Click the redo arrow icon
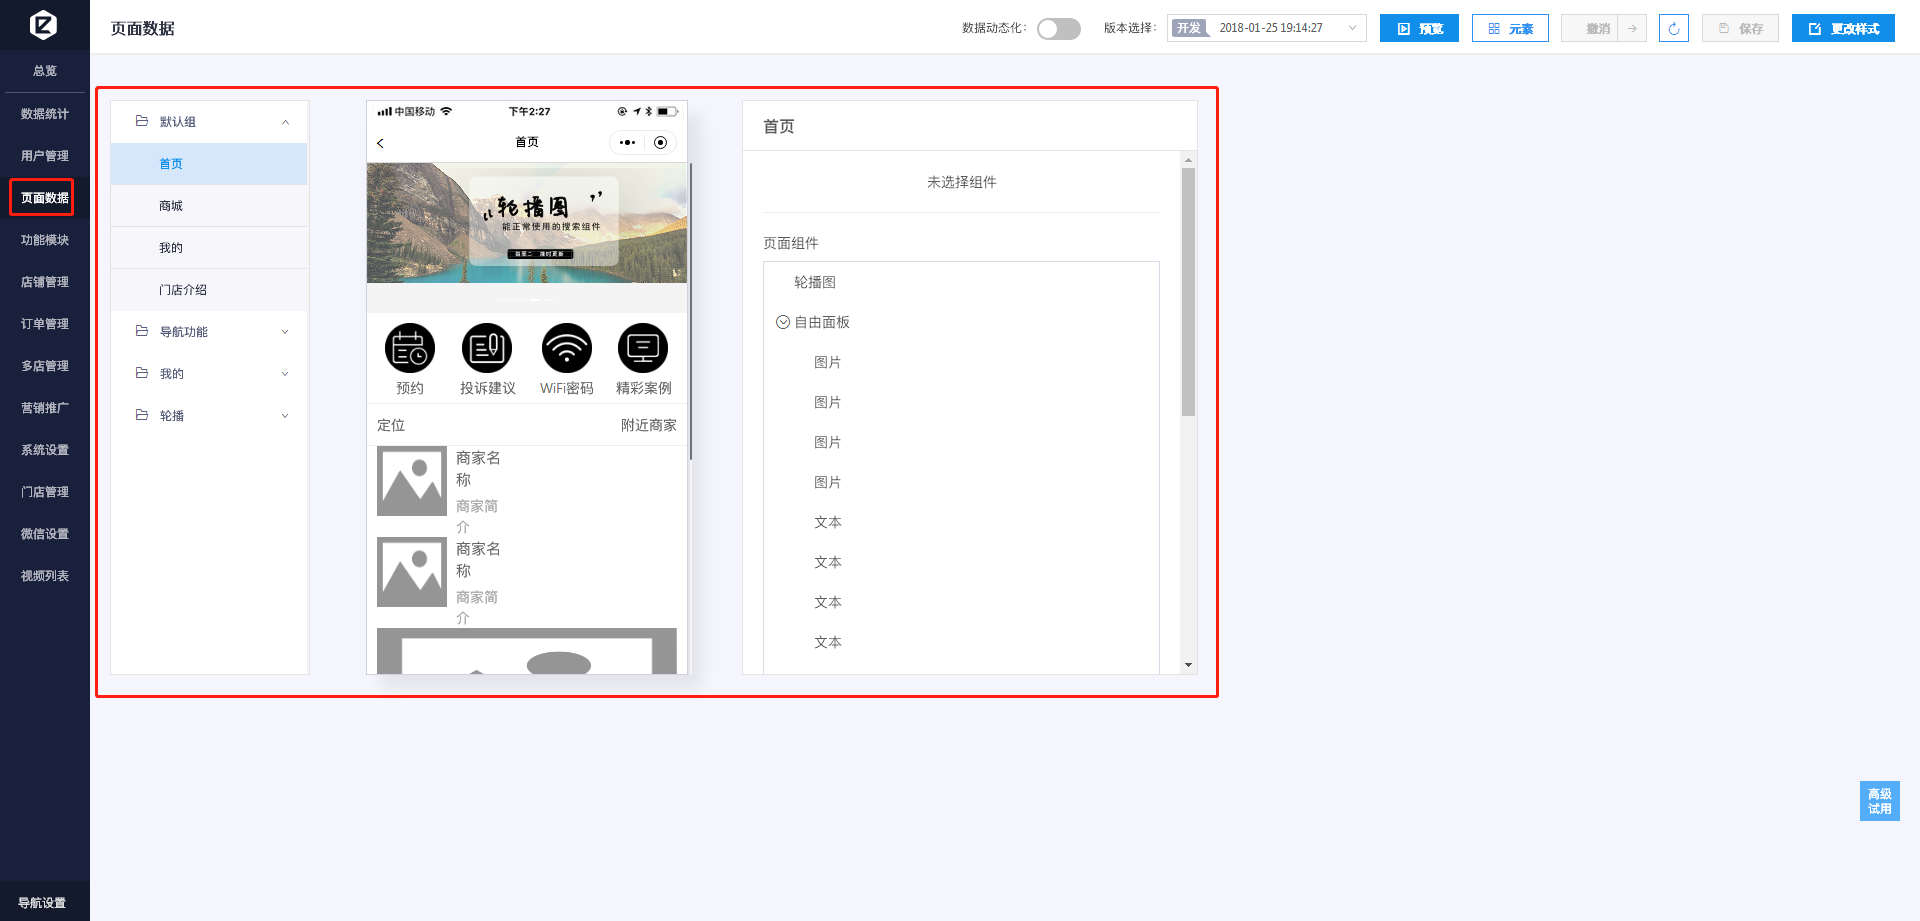This screenshot has width=1920, height=921. click(x=1632, y=28)
